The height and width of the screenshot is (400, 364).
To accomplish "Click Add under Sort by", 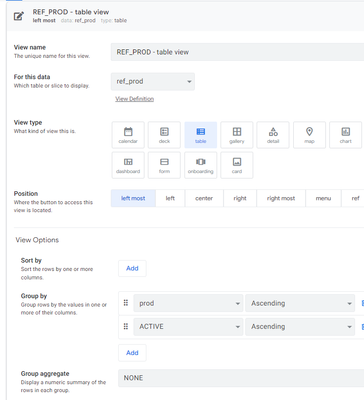I will [x=132, y=268].
